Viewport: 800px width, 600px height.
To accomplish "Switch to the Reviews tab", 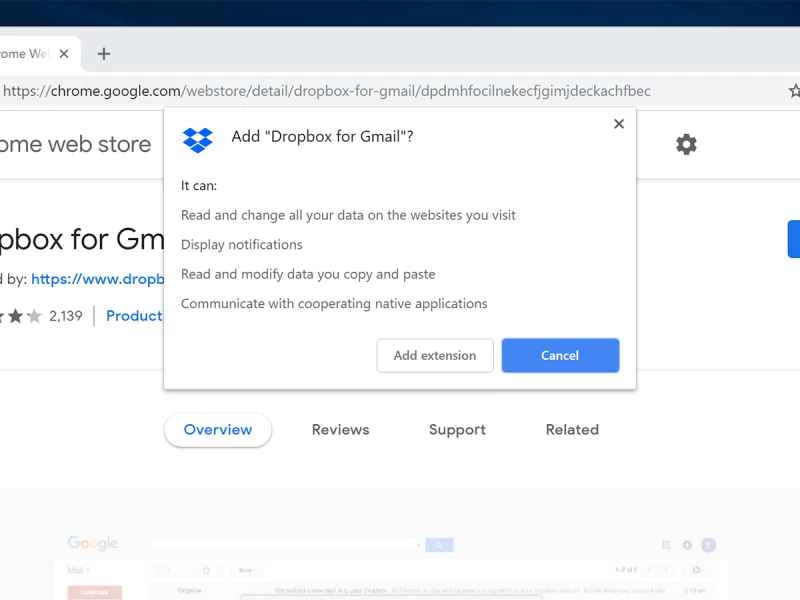I will [x=340, y=429].
